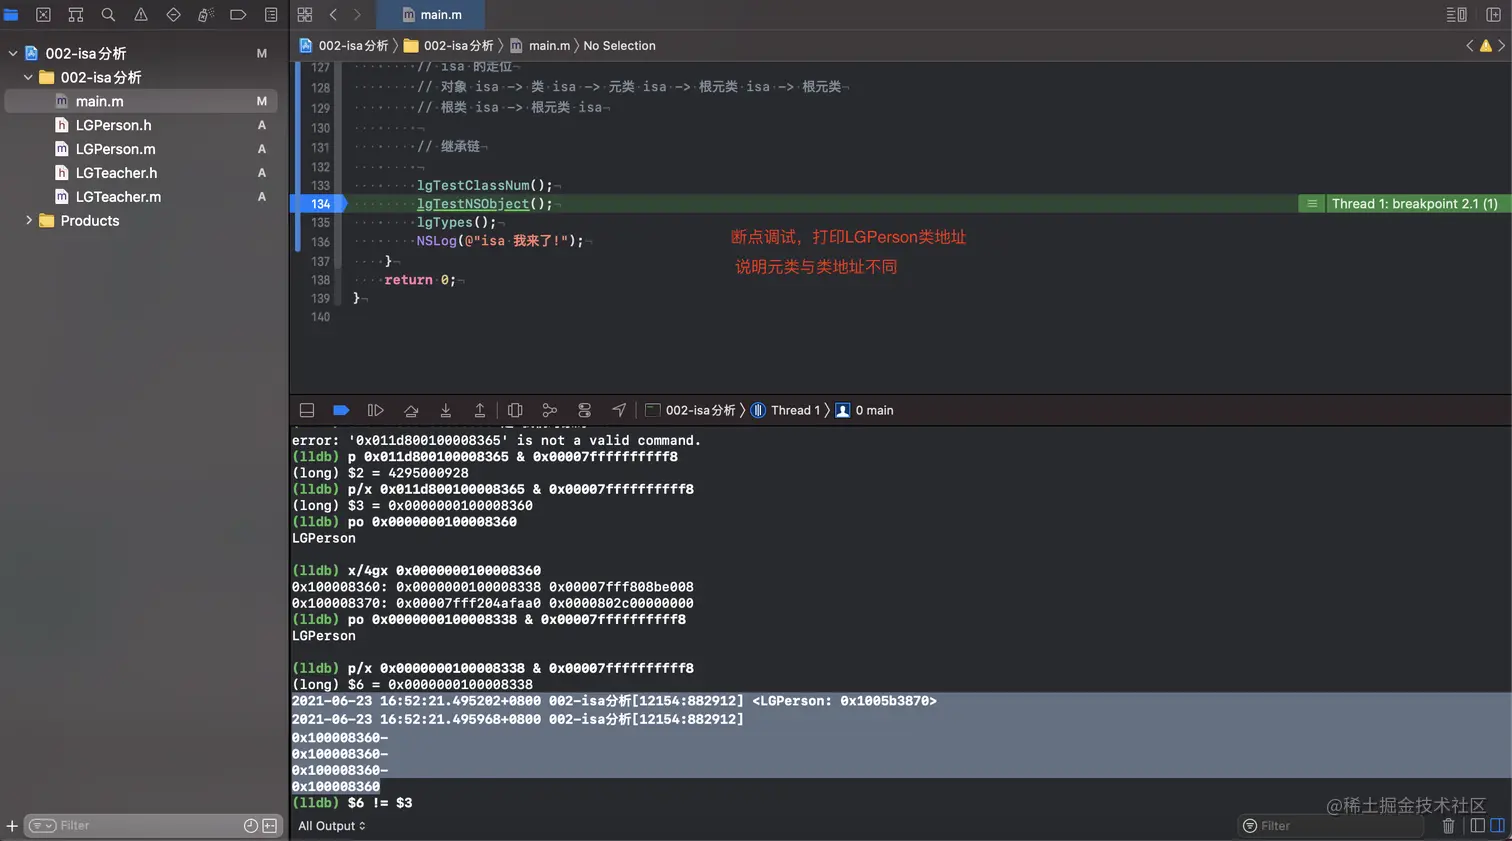Image resolution: width=1512 pixels, height=841 pixels.
Task: Open environment overrides
Action: pyautogui.click(x=585, y=410)
